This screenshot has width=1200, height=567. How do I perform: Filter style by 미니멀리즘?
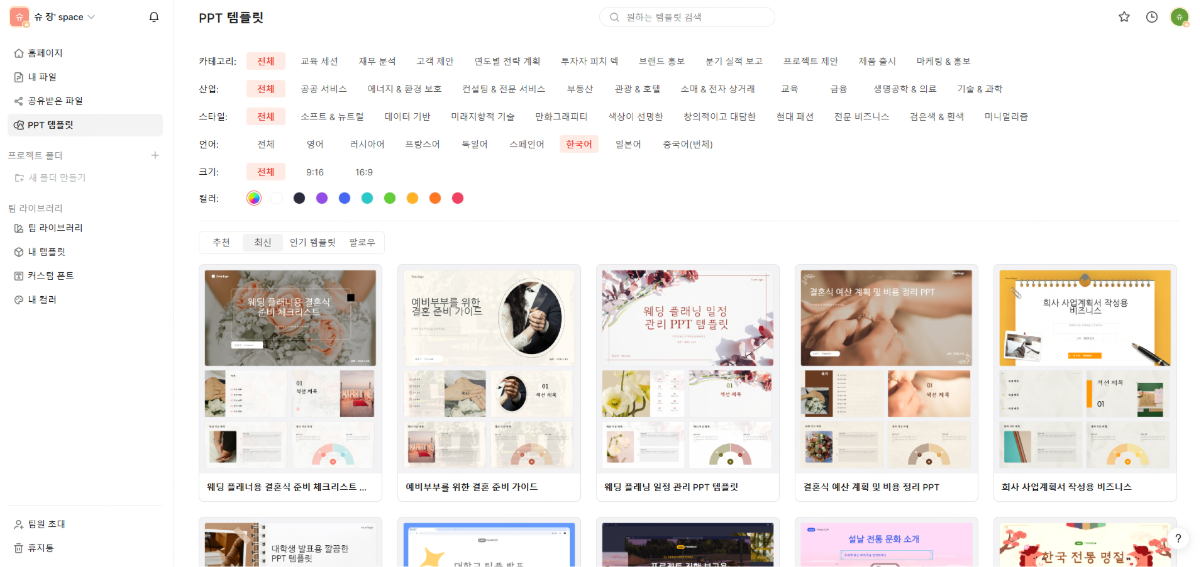tap(1006, 116)
